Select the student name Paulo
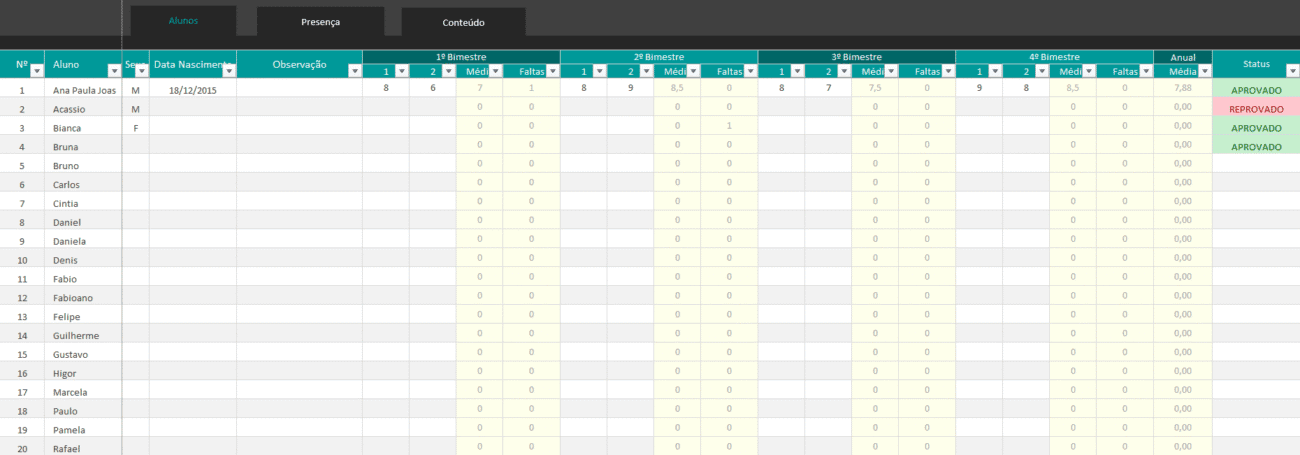The width and height of the screenshot is (1300, 455). (x=65, y=411)
